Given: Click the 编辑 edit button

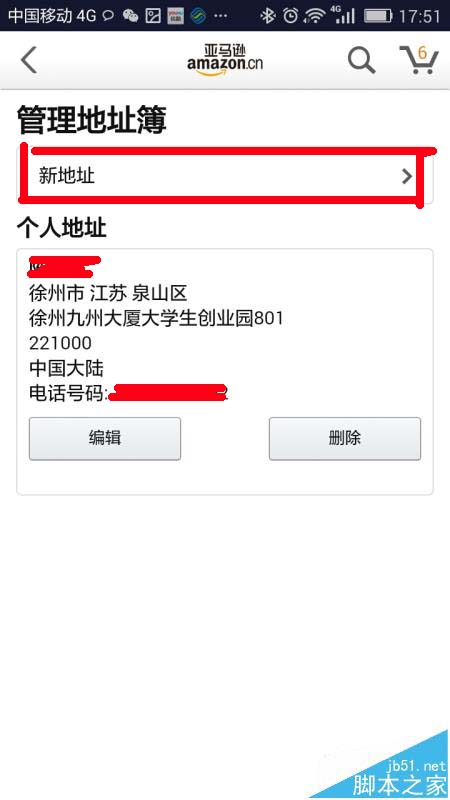Looking at the screenshot, I should pyautogui.click(x=105, y=438).
